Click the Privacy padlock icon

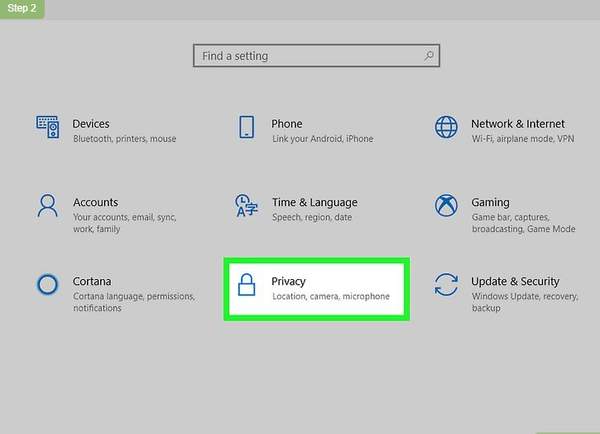[x=246, y=286]
